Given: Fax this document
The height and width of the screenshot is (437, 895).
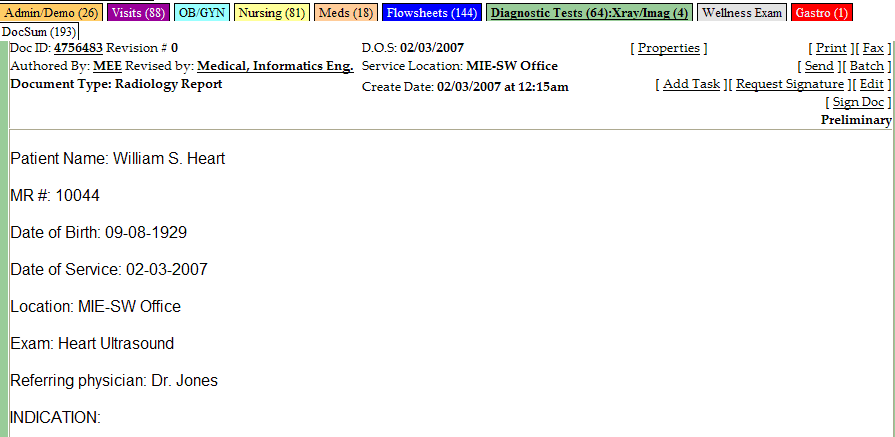Looking at the screenshot, I should coord(872,48).
